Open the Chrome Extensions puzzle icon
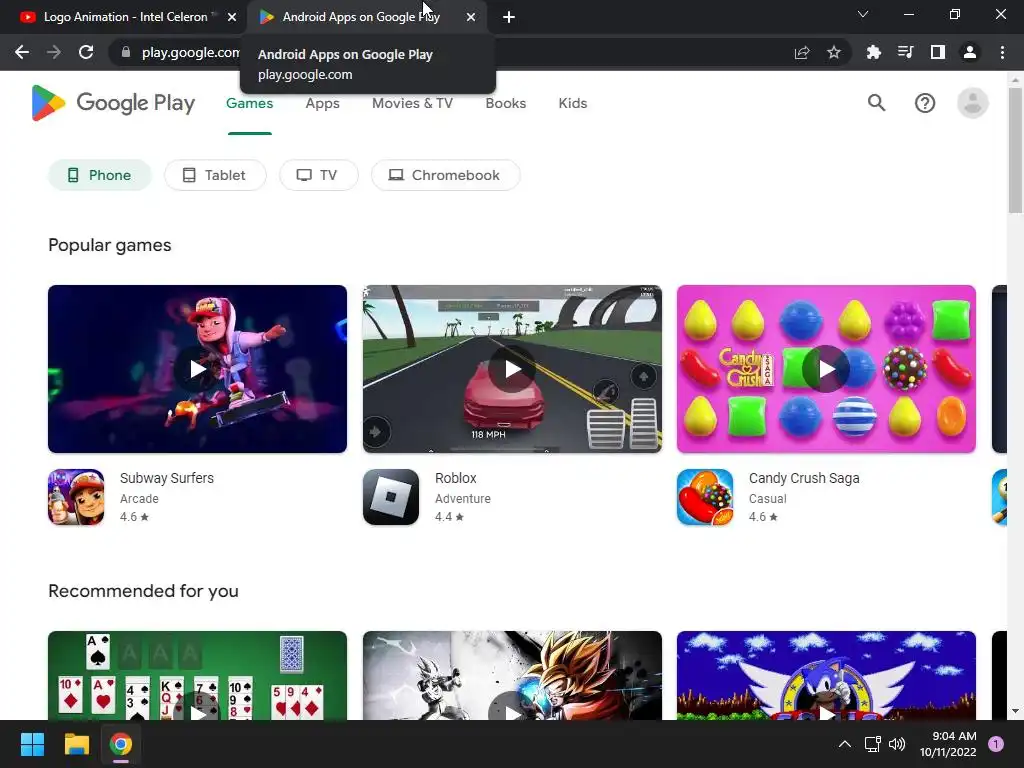 click(873, 52)
